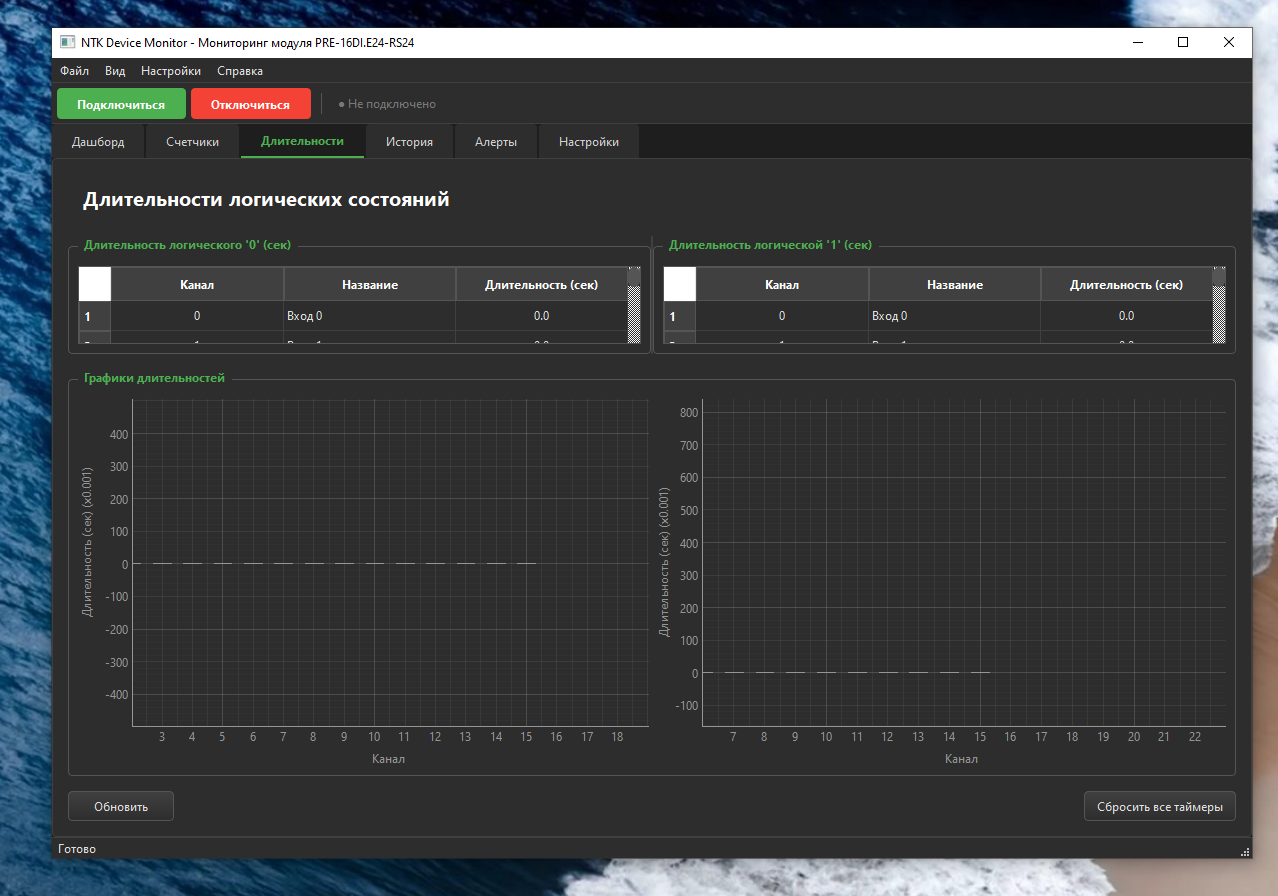
Task: Click the NTK Device Monitor app icon
Action: (67, 43)
